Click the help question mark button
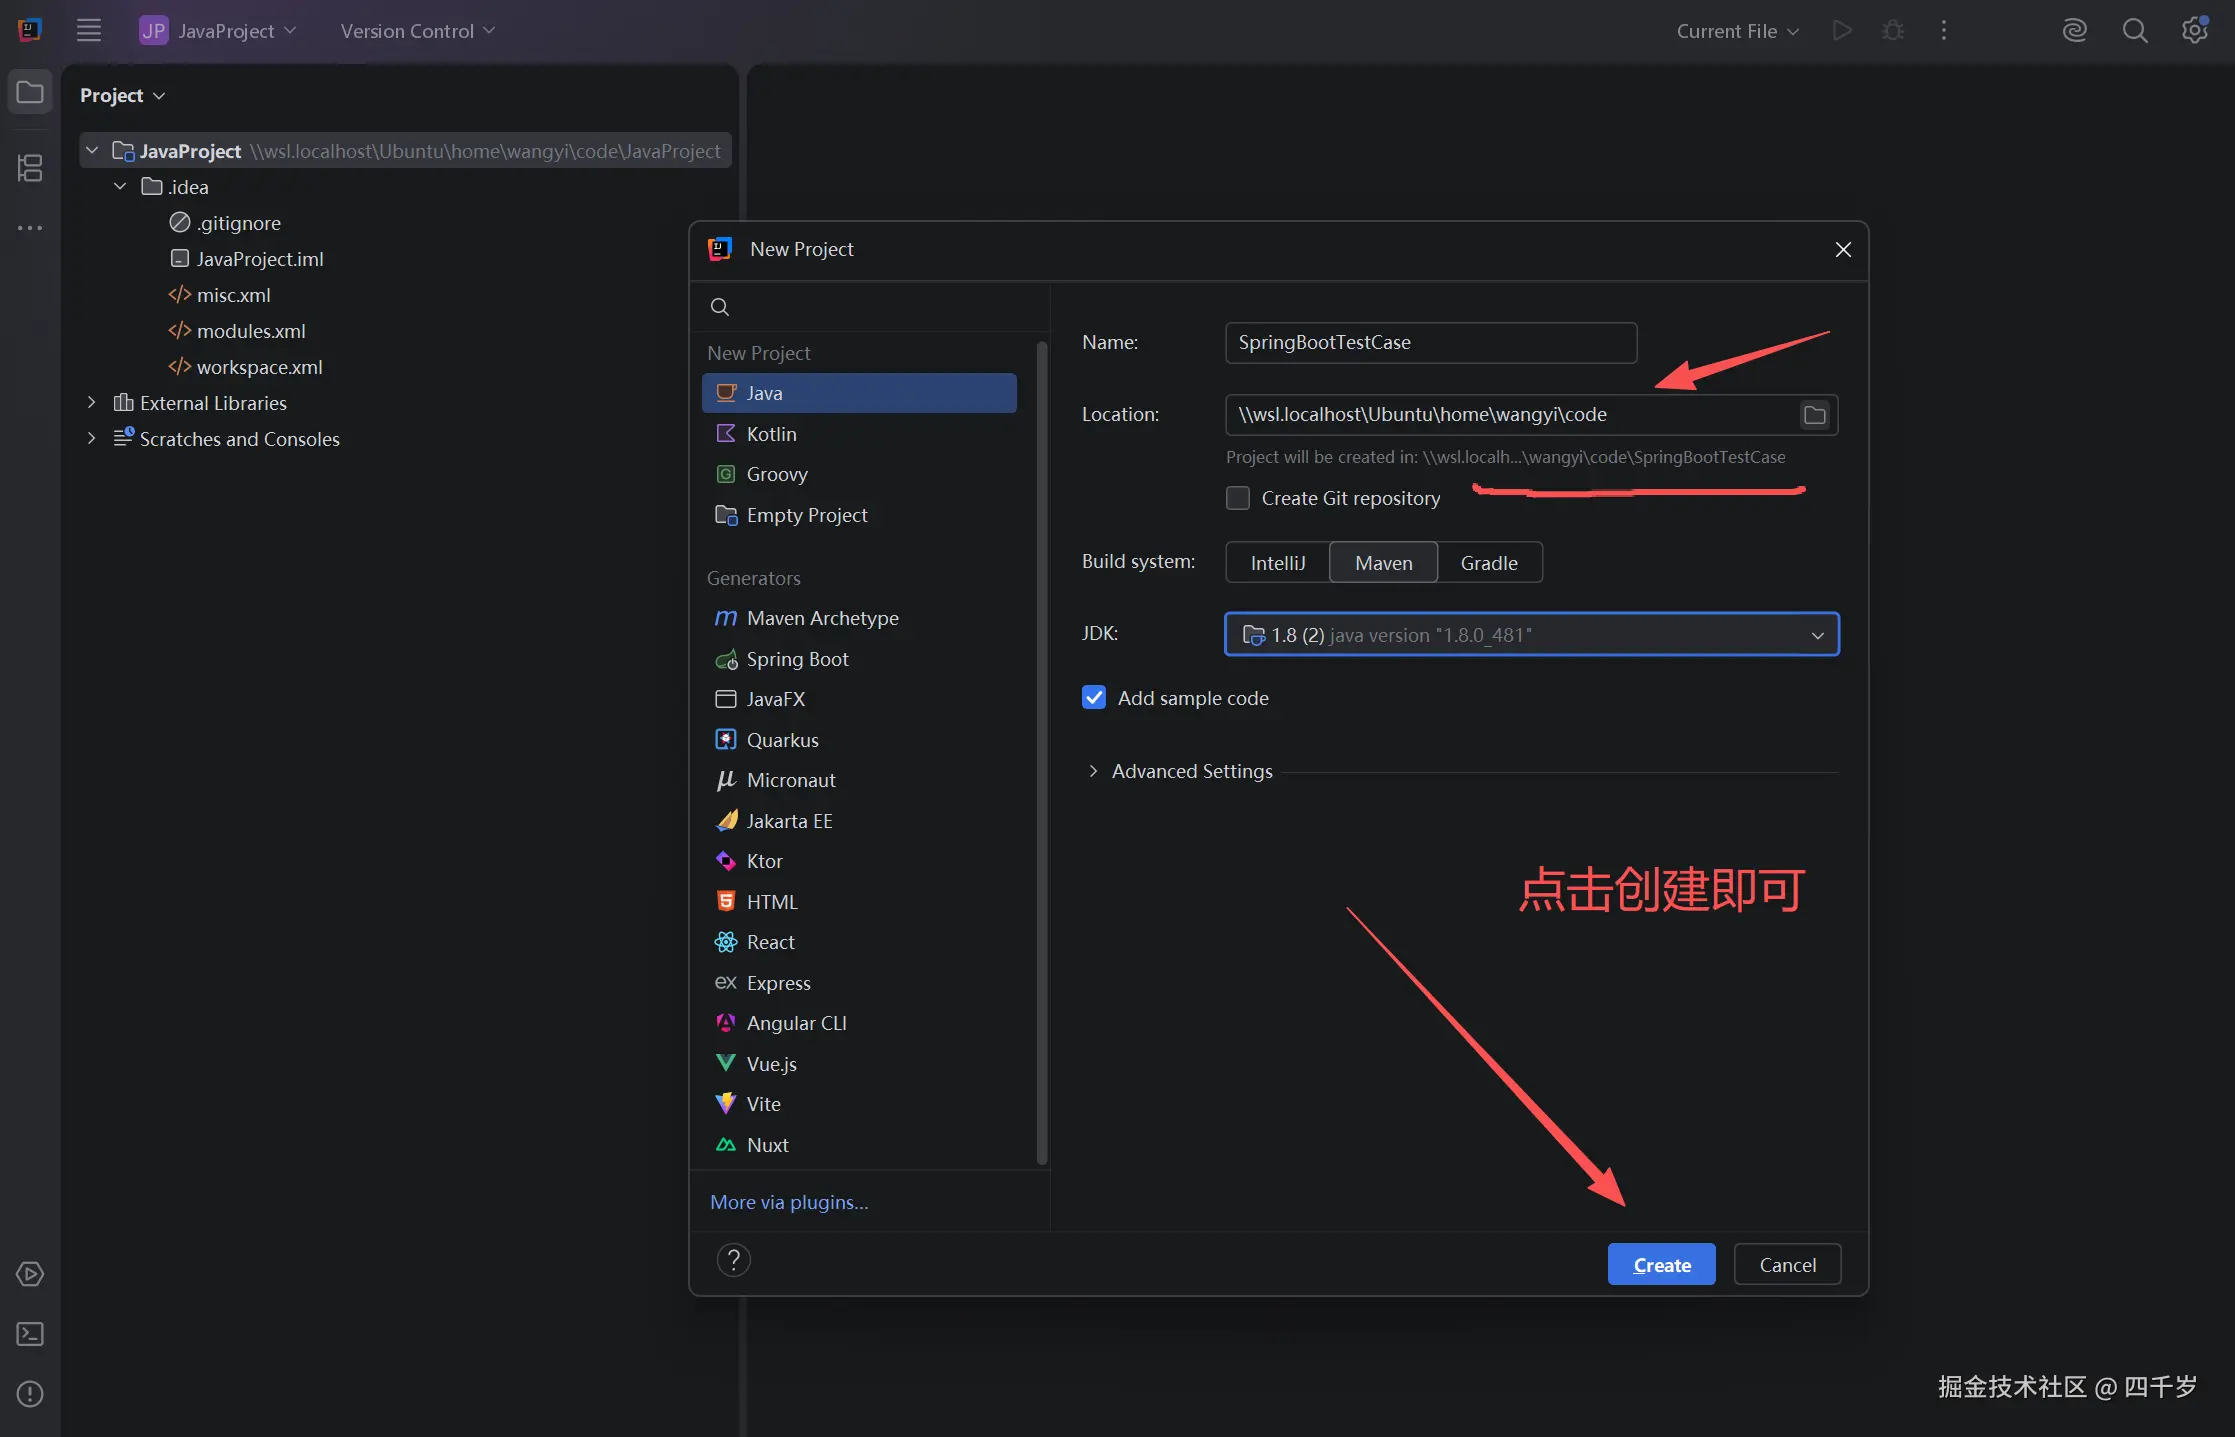The width and height of the screenshot is (2235, 1437). (x=733, y=1260)
